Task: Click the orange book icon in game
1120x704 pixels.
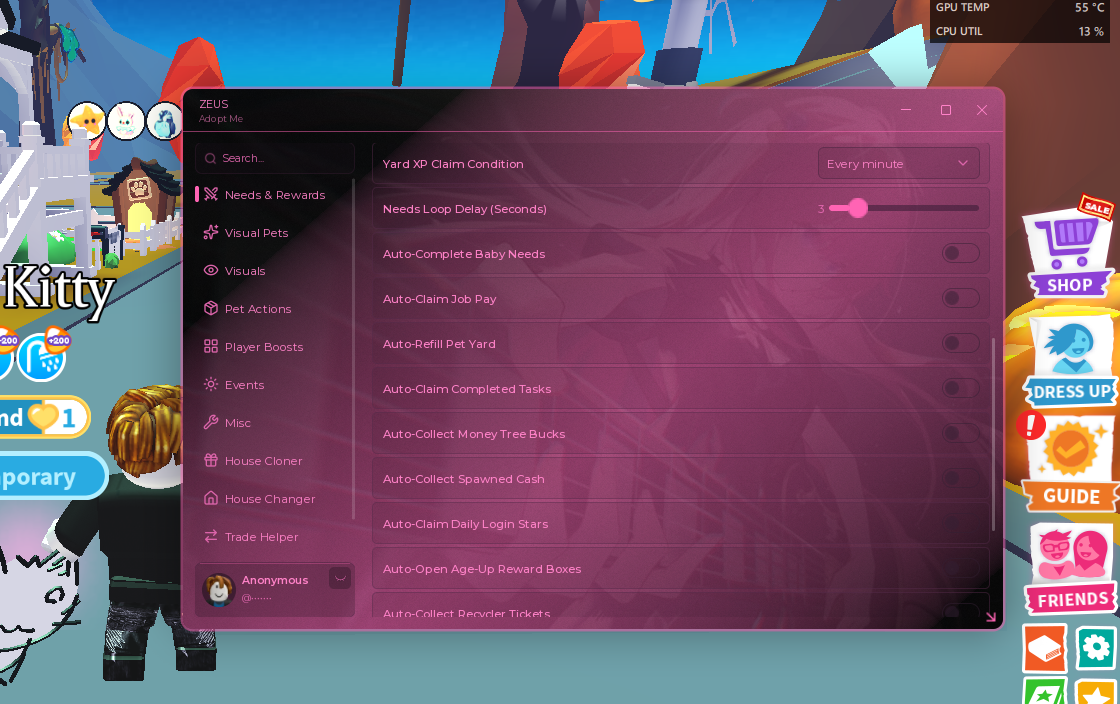Action: tap(1045, 648)
